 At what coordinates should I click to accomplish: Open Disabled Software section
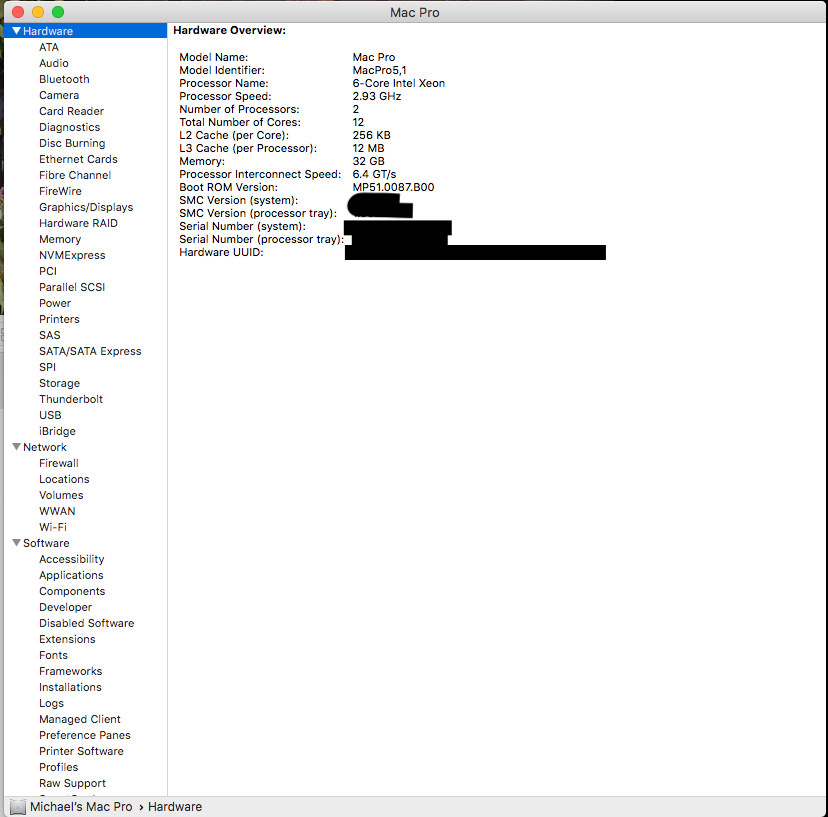pos(86,623)
